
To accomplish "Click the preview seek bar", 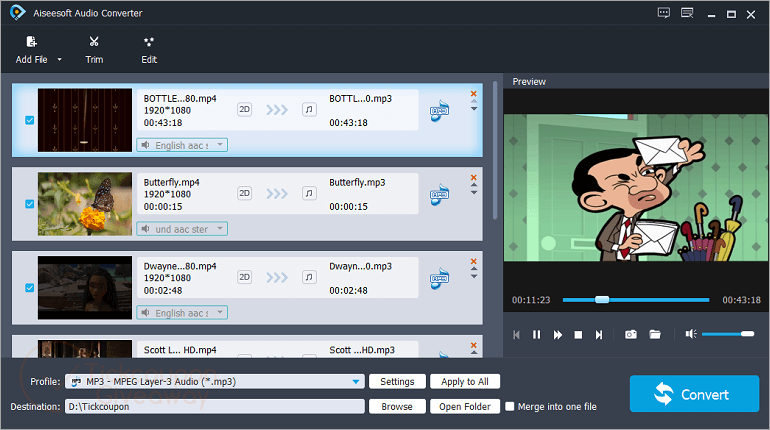I will click(x=636, y=299).
